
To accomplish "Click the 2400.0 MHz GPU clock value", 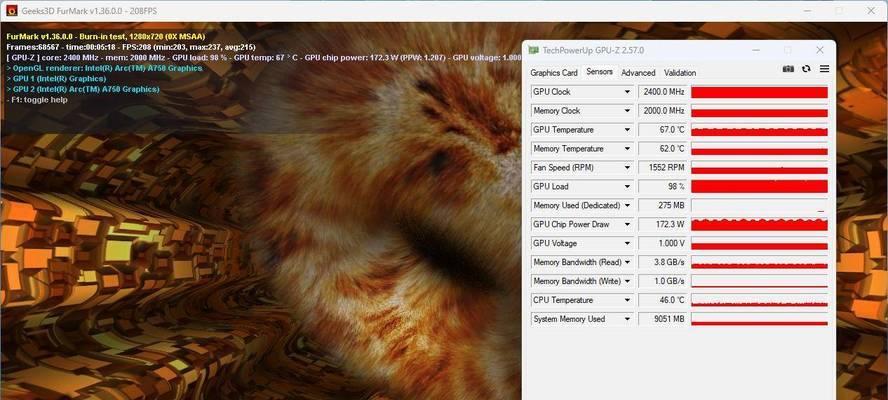I will click(x=663, y=92).
